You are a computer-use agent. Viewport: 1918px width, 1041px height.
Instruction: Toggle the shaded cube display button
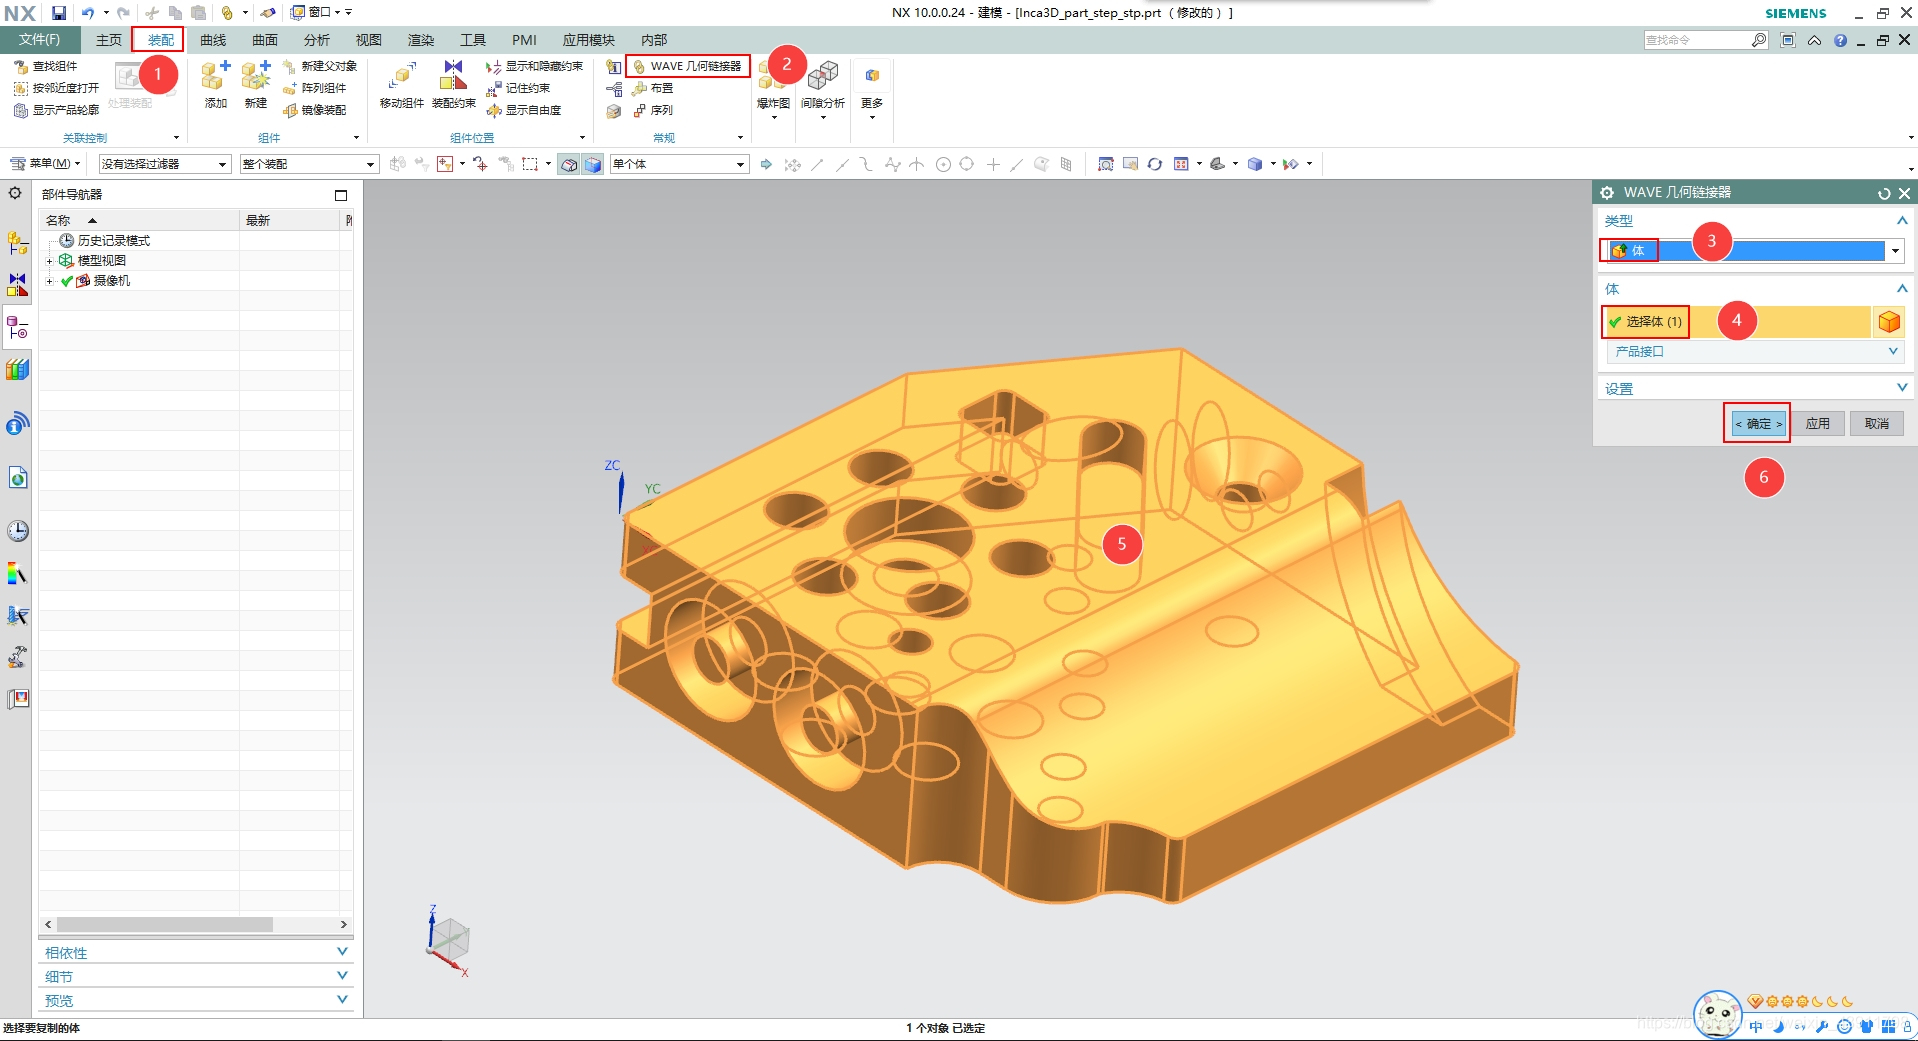click(x=593, y=164)
